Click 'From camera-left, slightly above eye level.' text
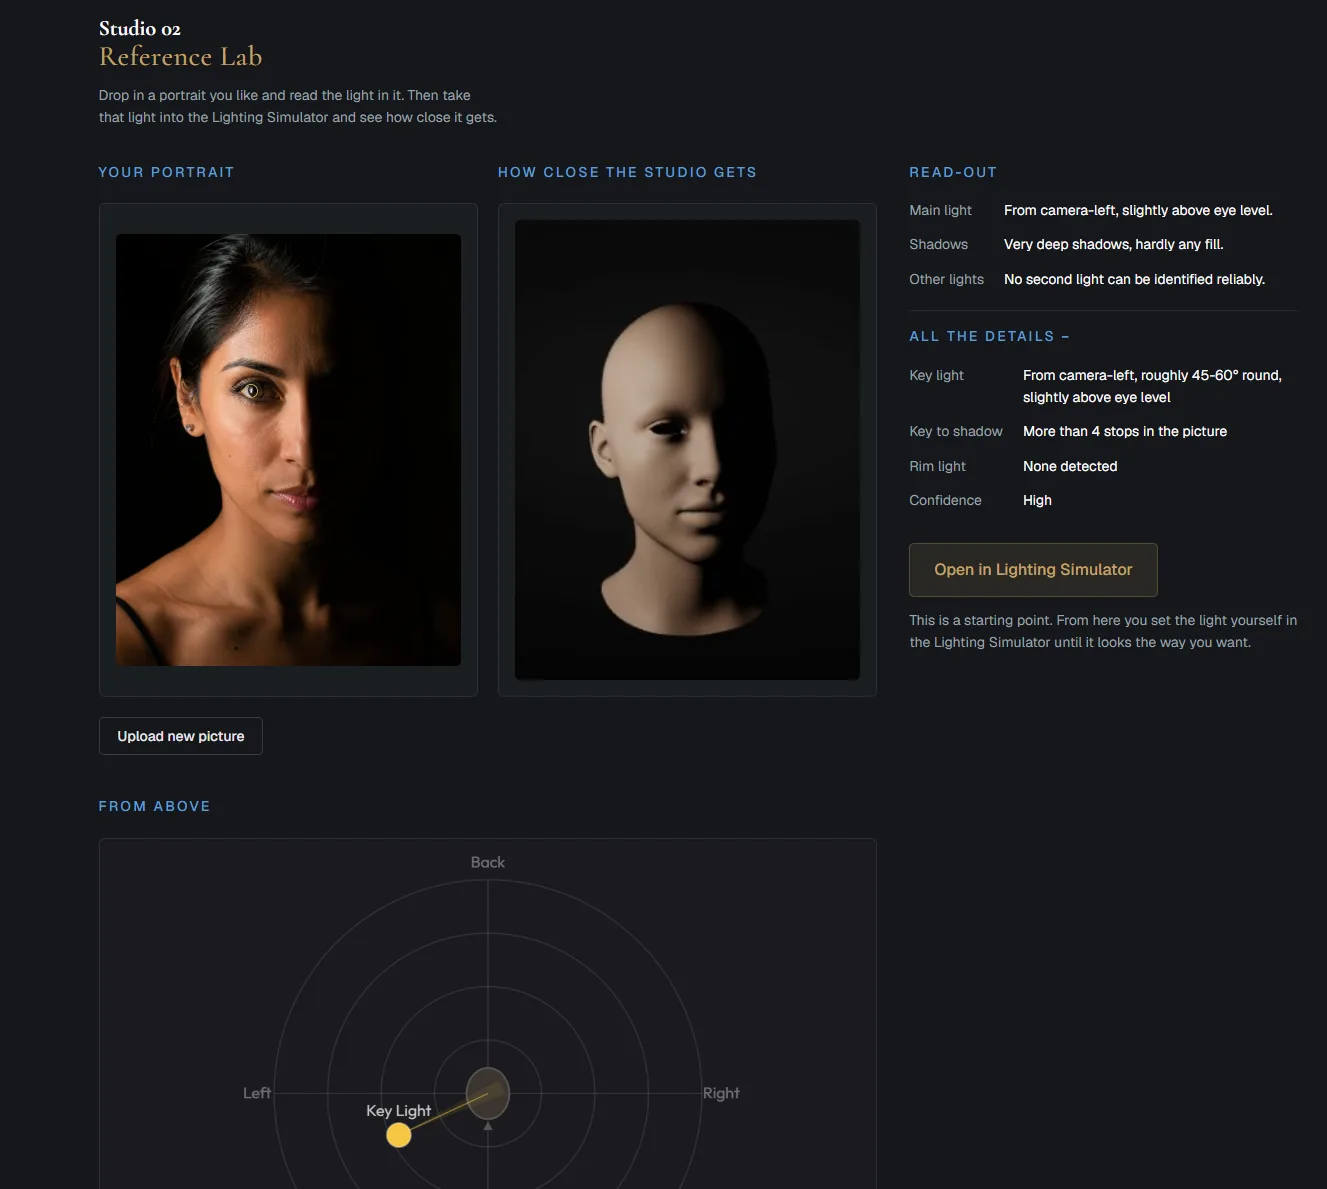The width and height of the screenshot is (1327, 1189). click(1138, 210)
